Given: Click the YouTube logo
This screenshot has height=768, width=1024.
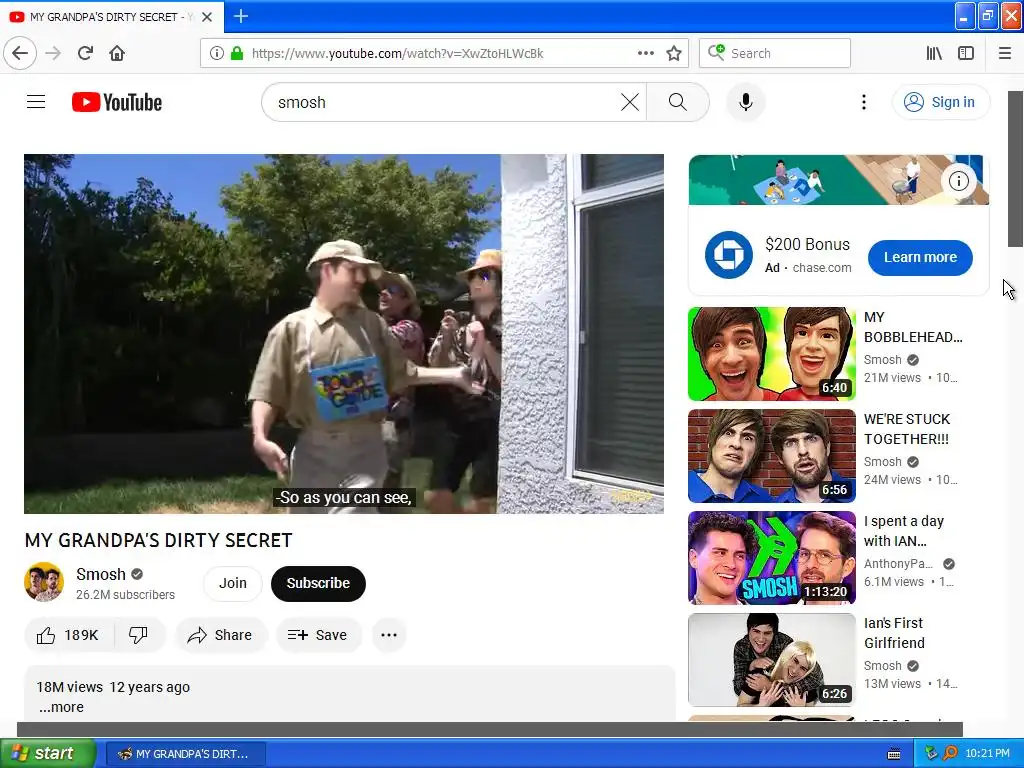Looking at the screenshot, I should tap(117, 102).
